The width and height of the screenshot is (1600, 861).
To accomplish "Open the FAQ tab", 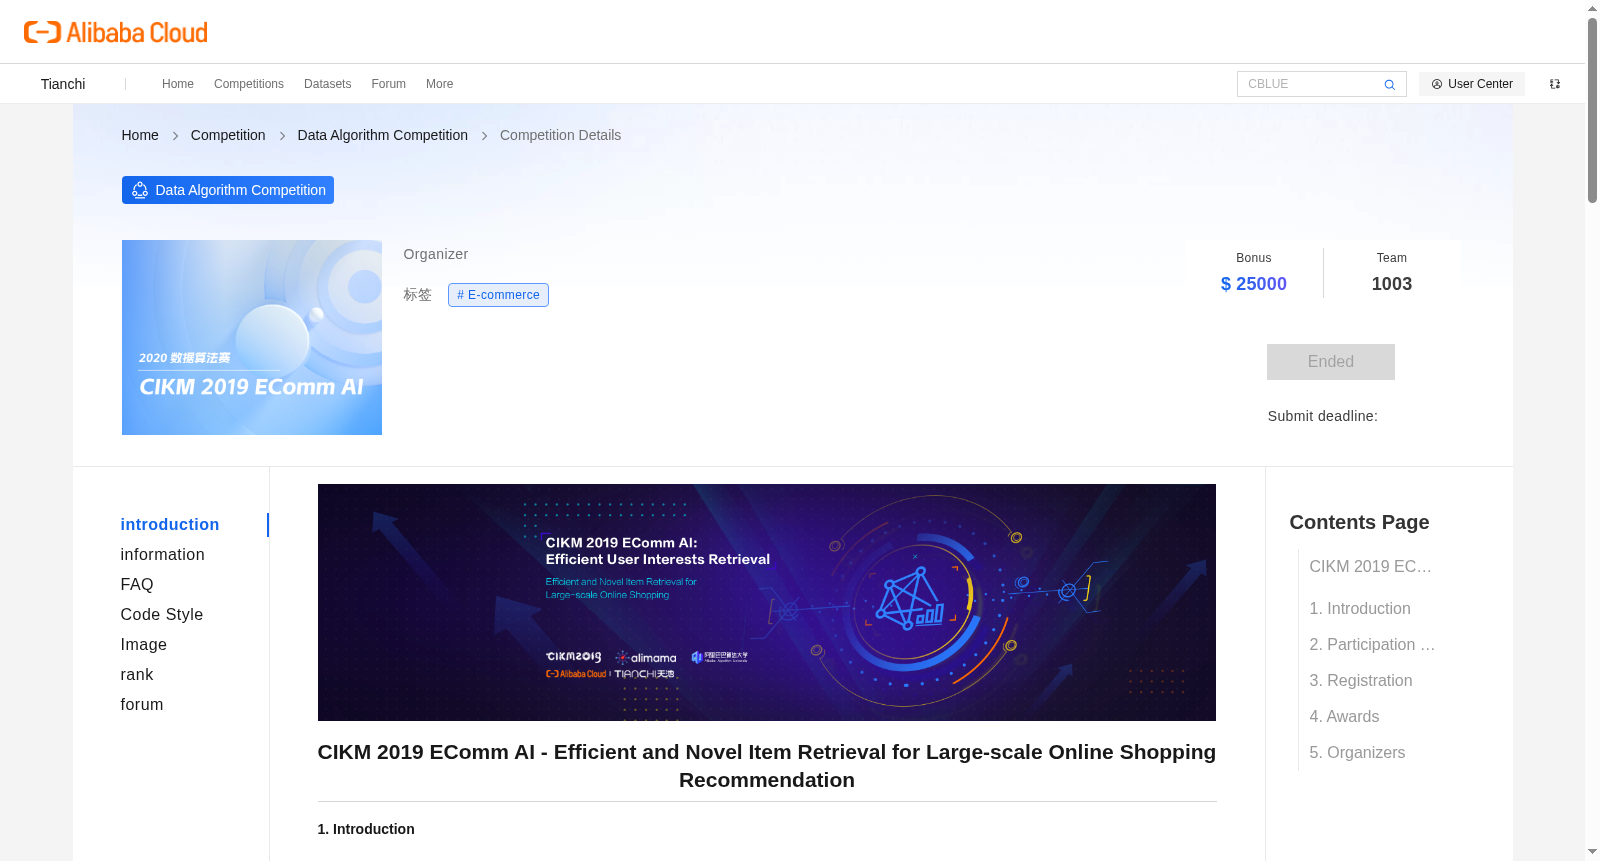I will click(x=137, y=585).
